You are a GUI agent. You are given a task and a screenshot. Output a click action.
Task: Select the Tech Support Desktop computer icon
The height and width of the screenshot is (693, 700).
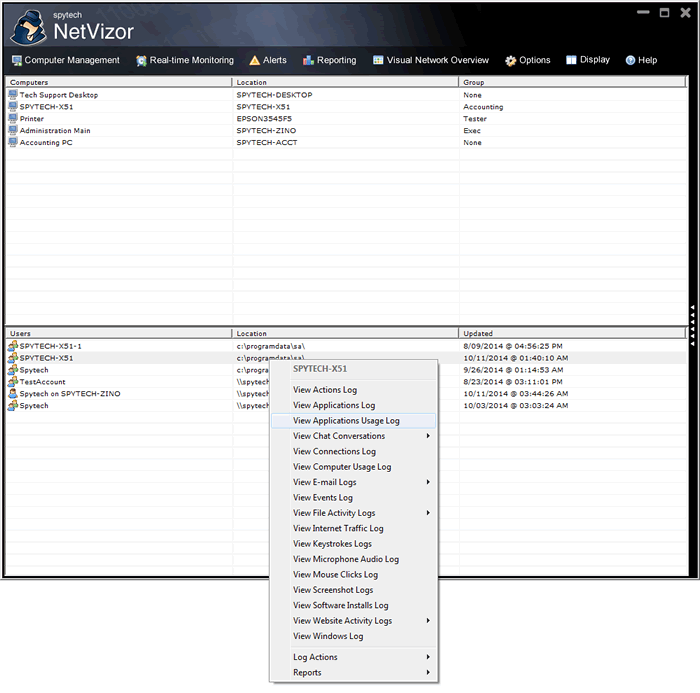click(13, 95)
